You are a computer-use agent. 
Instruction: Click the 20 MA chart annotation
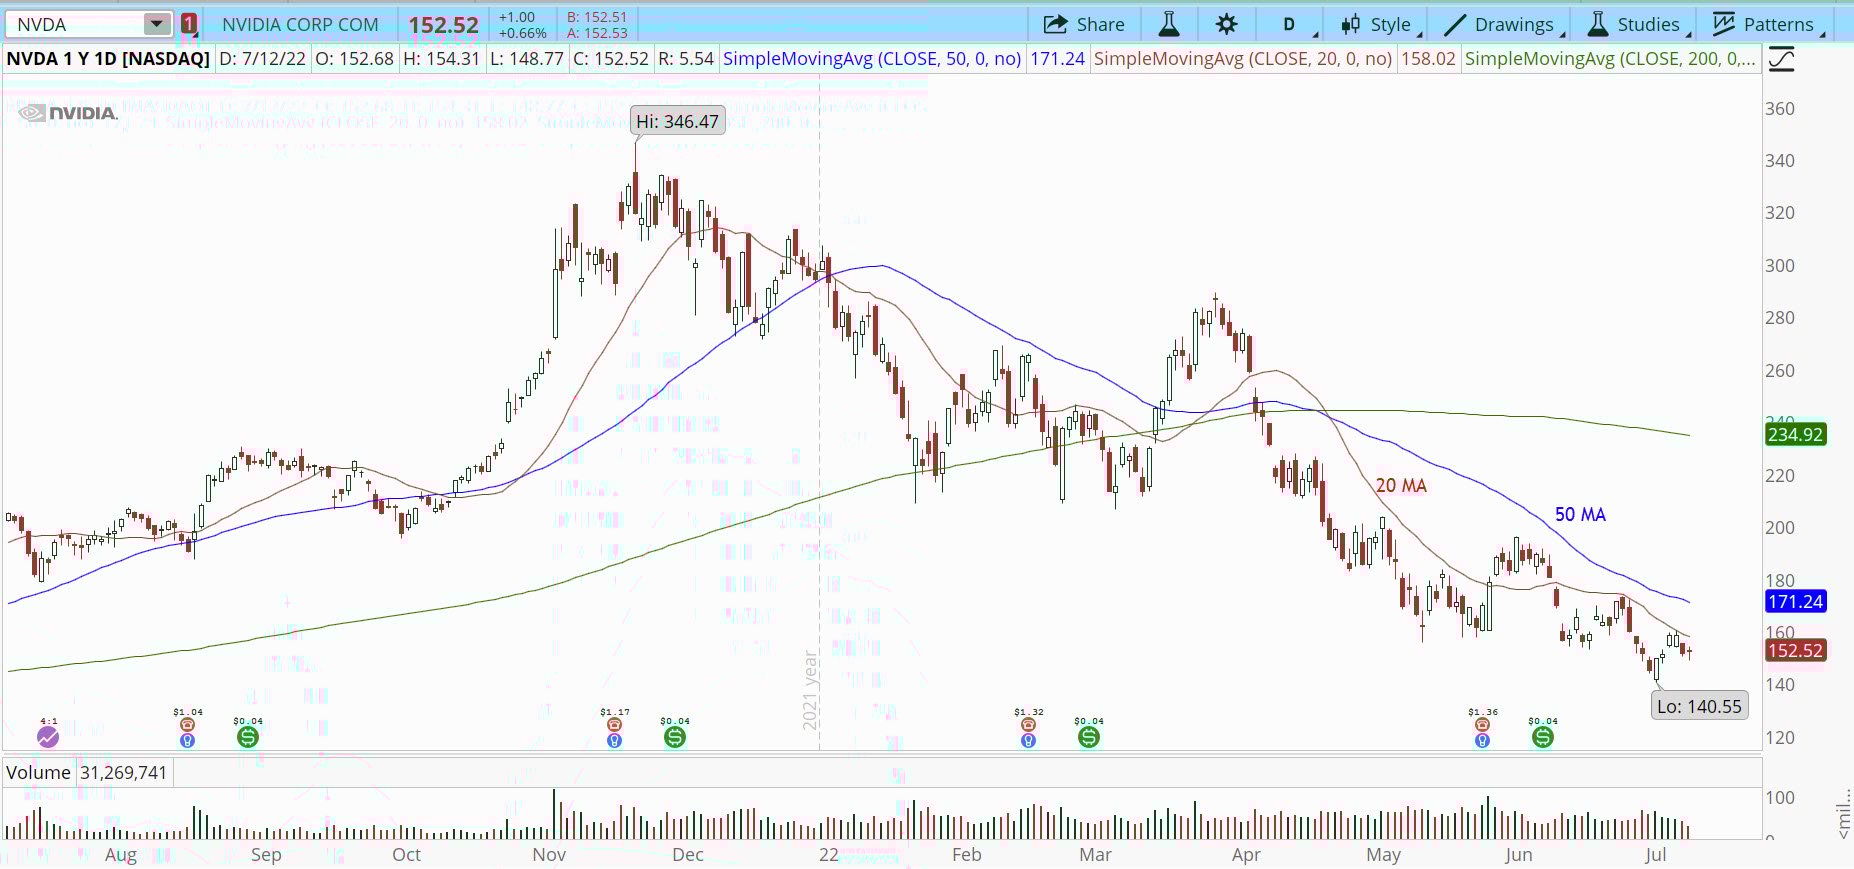coord(1401,486)
